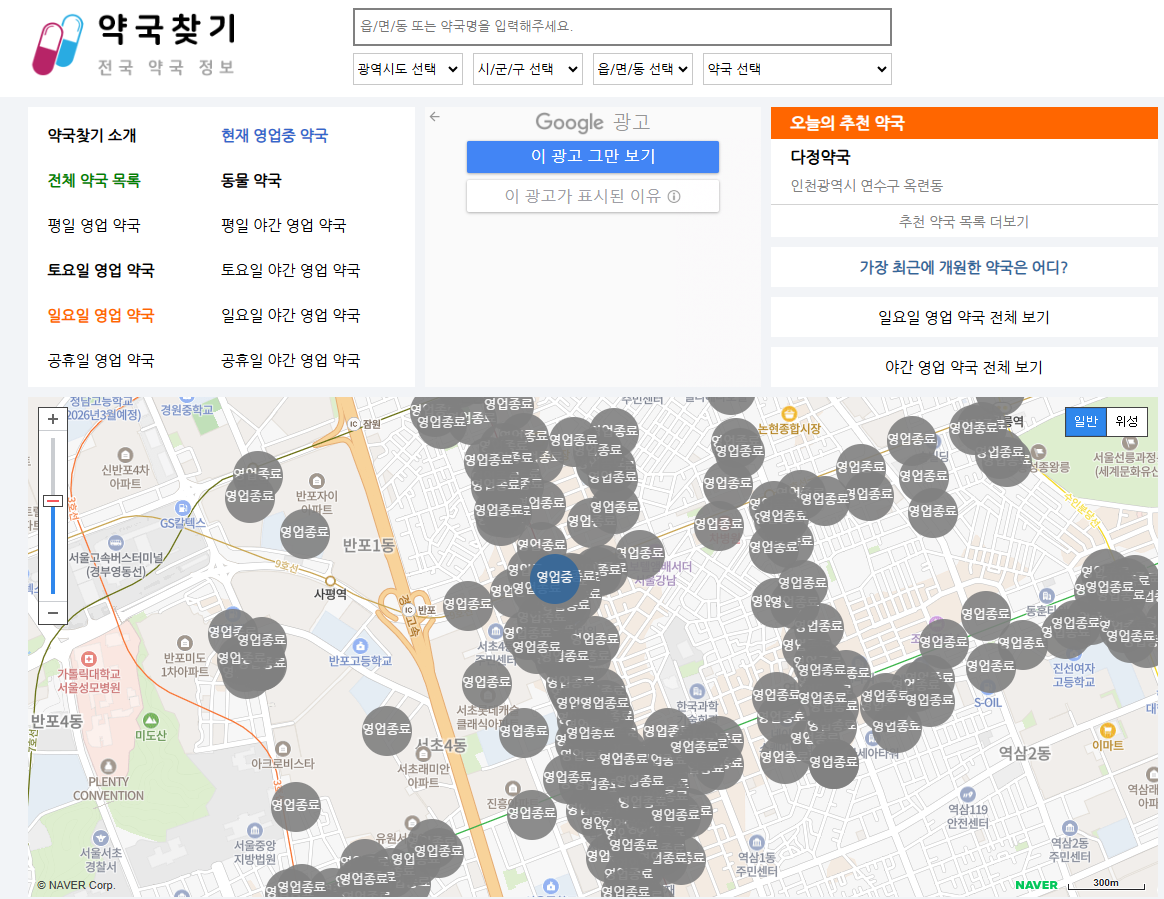Image resolution: width=1164 pixels, height=899 pixels.
Task: Adjust the map zoom slider handle
Action: pos(52,499)
